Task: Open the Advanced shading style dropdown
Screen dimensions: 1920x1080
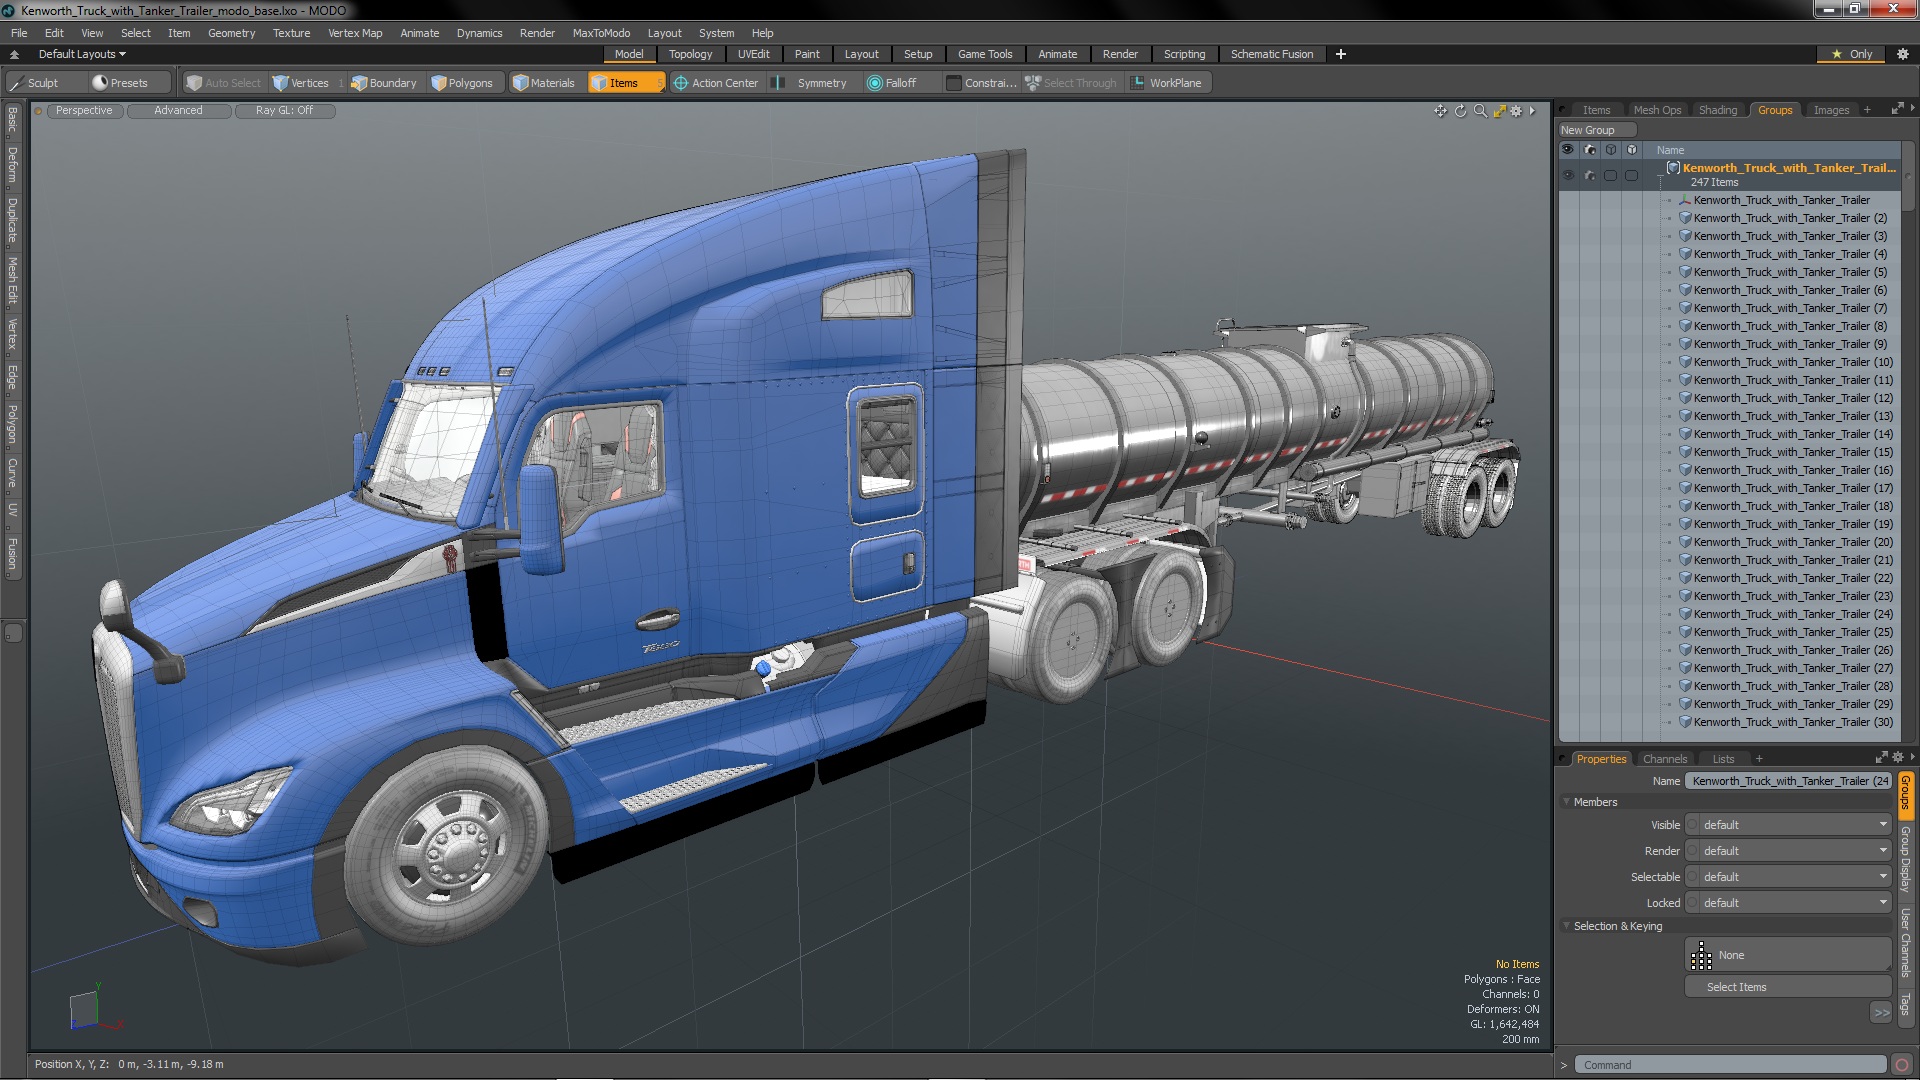Action: click(178, 111)
